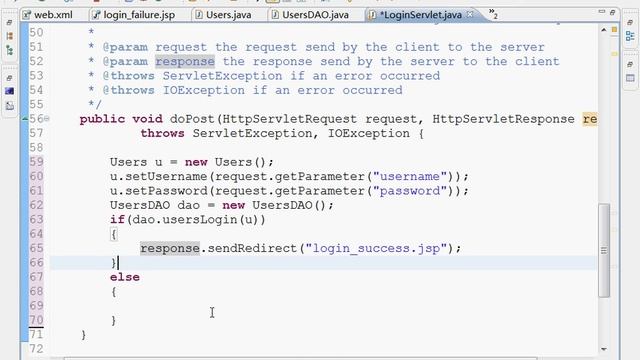Click line number 63 in the gutter
The width and height of the screenshot is (640, 360).
(x=36, y=220)
